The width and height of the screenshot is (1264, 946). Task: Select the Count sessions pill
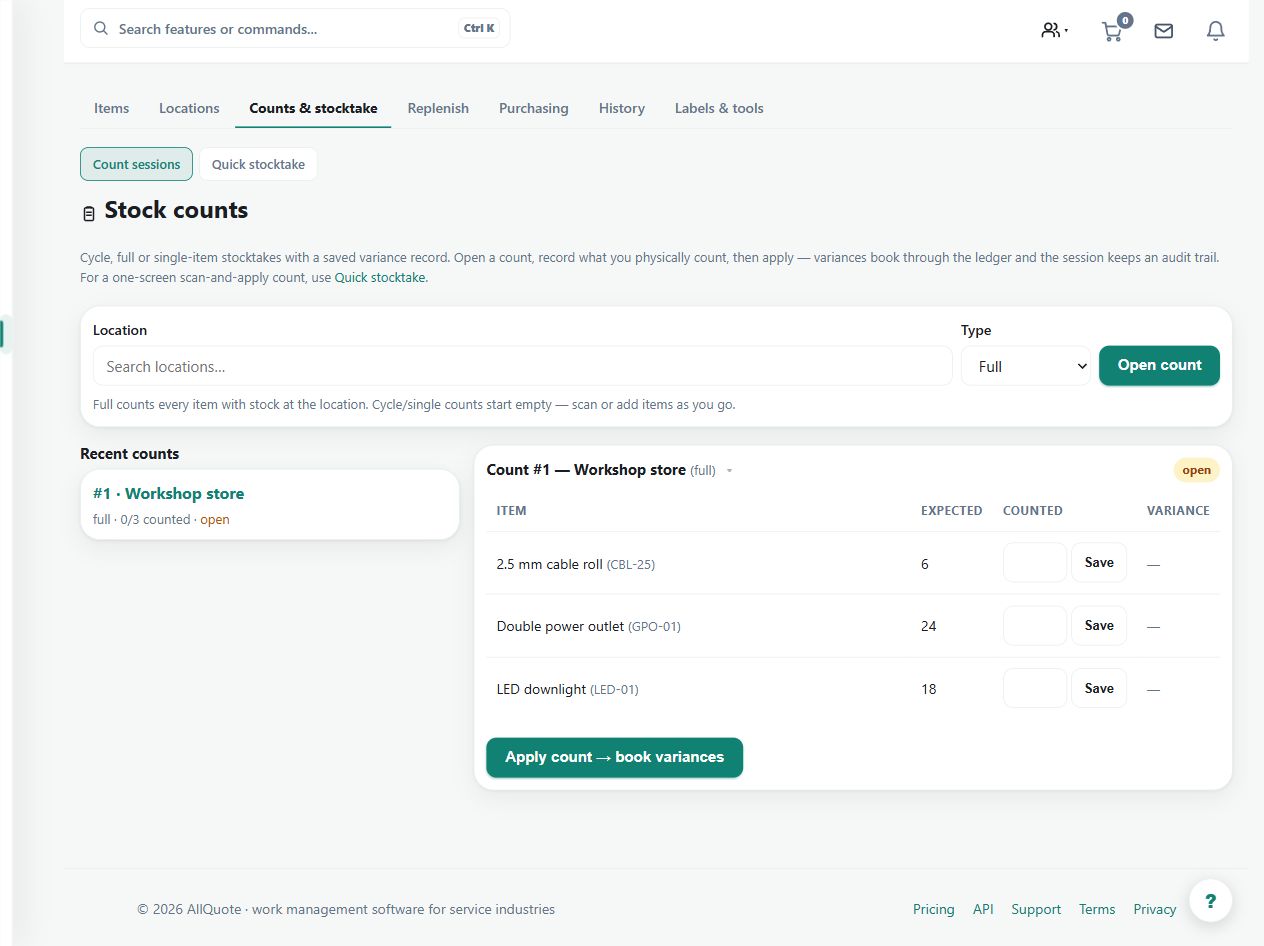click(x=136, y=164)
